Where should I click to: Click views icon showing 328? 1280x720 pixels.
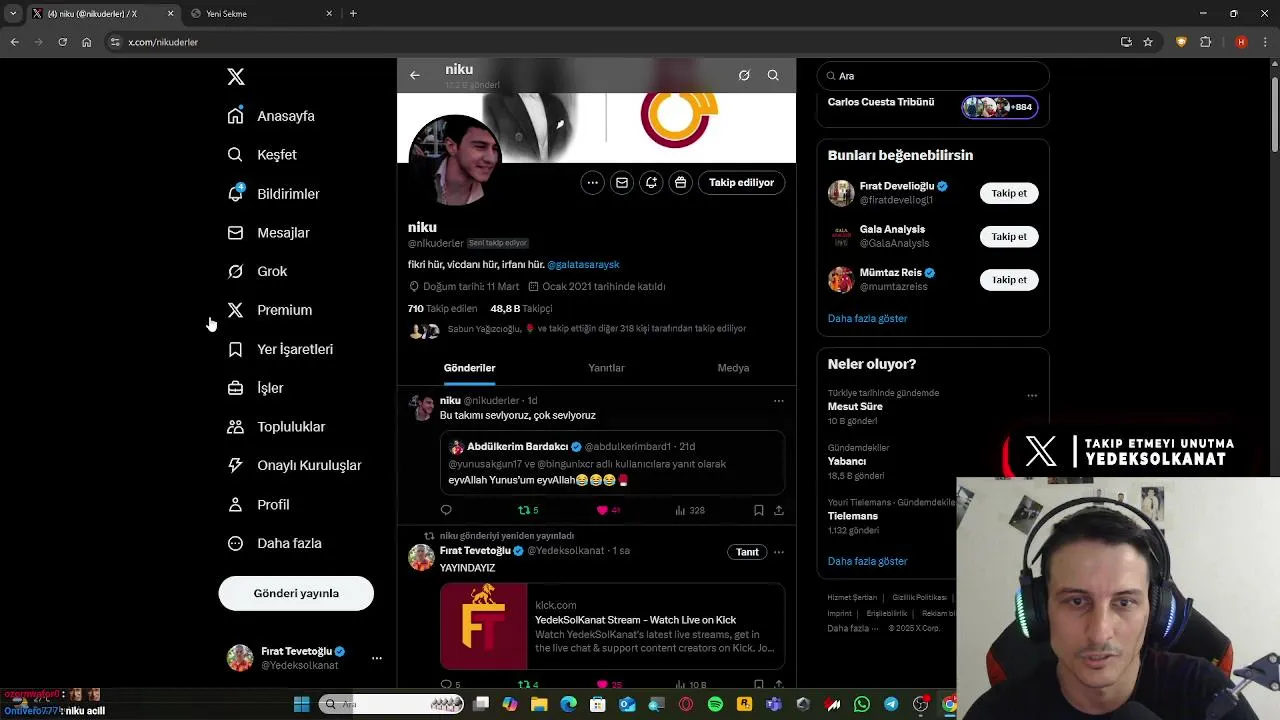pyautogui.click(x=690, y=510)
